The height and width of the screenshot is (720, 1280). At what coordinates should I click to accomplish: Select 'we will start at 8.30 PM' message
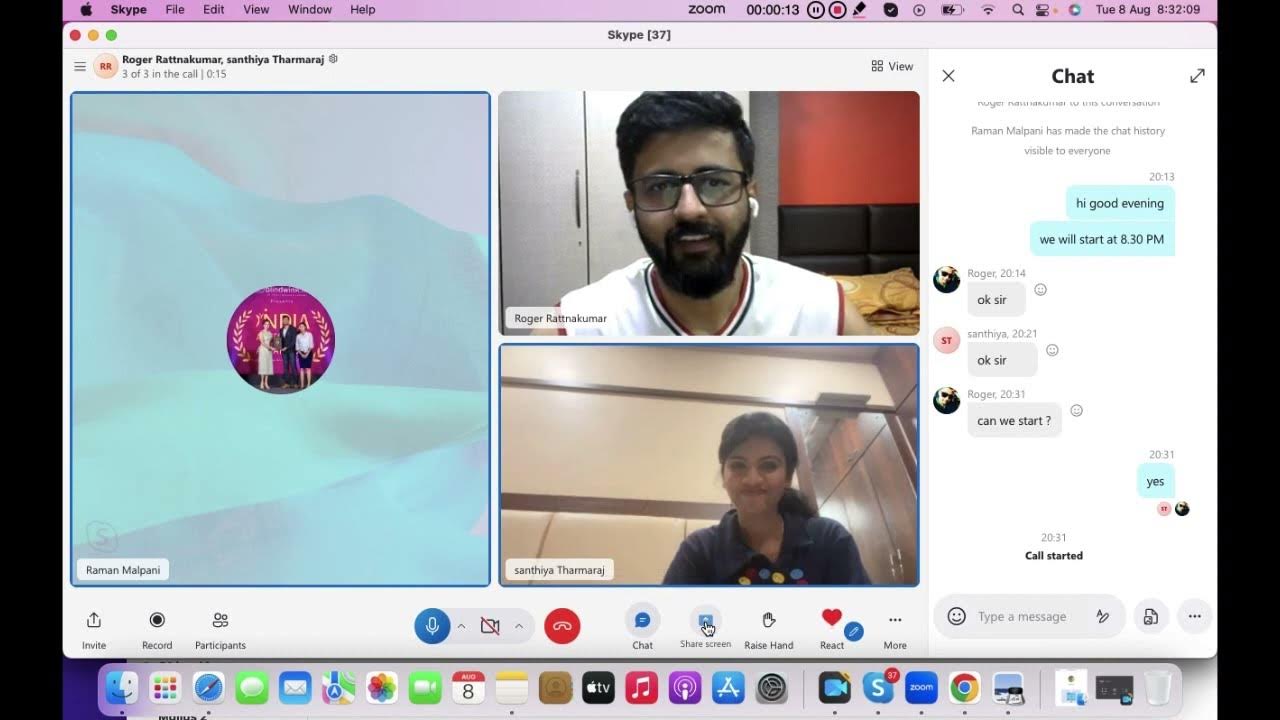1102,239
